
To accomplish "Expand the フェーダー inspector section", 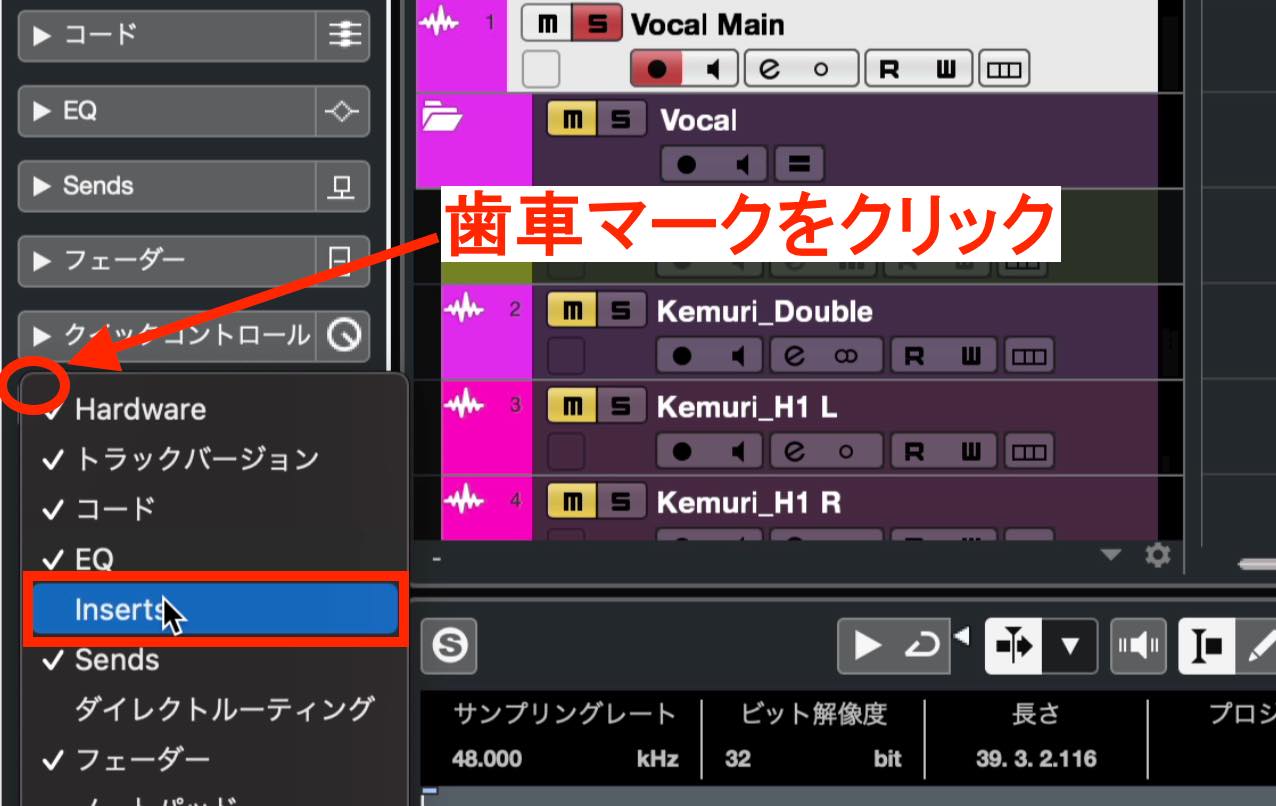I will [x=42, y=261].
